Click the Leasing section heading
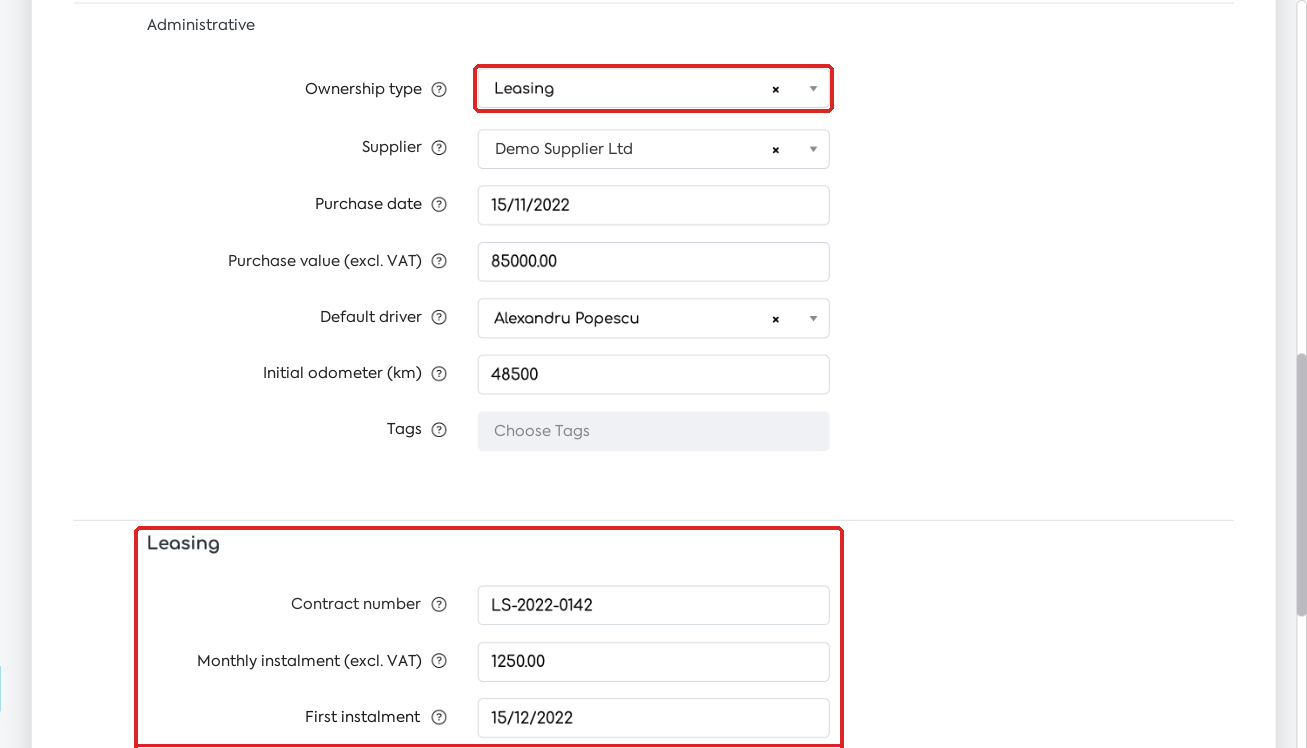The image size is (1307, 748). point(183,544)
